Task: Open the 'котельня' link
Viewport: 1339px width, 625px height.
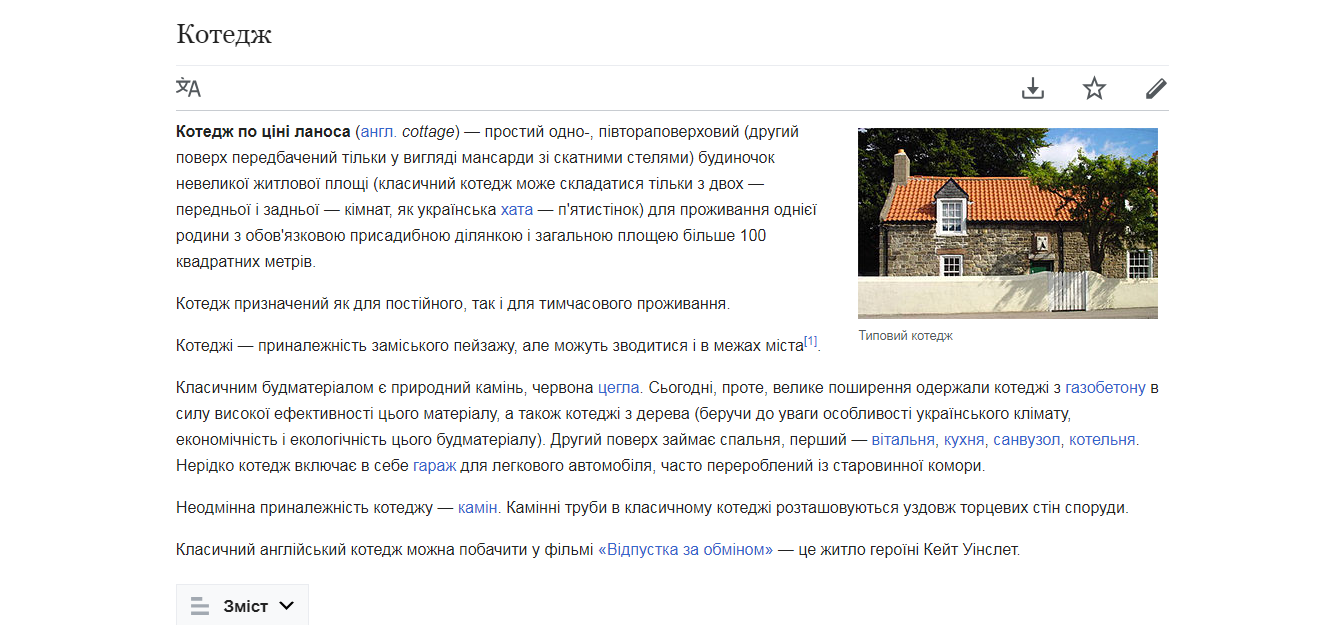Action: (x=1102, y=440)
